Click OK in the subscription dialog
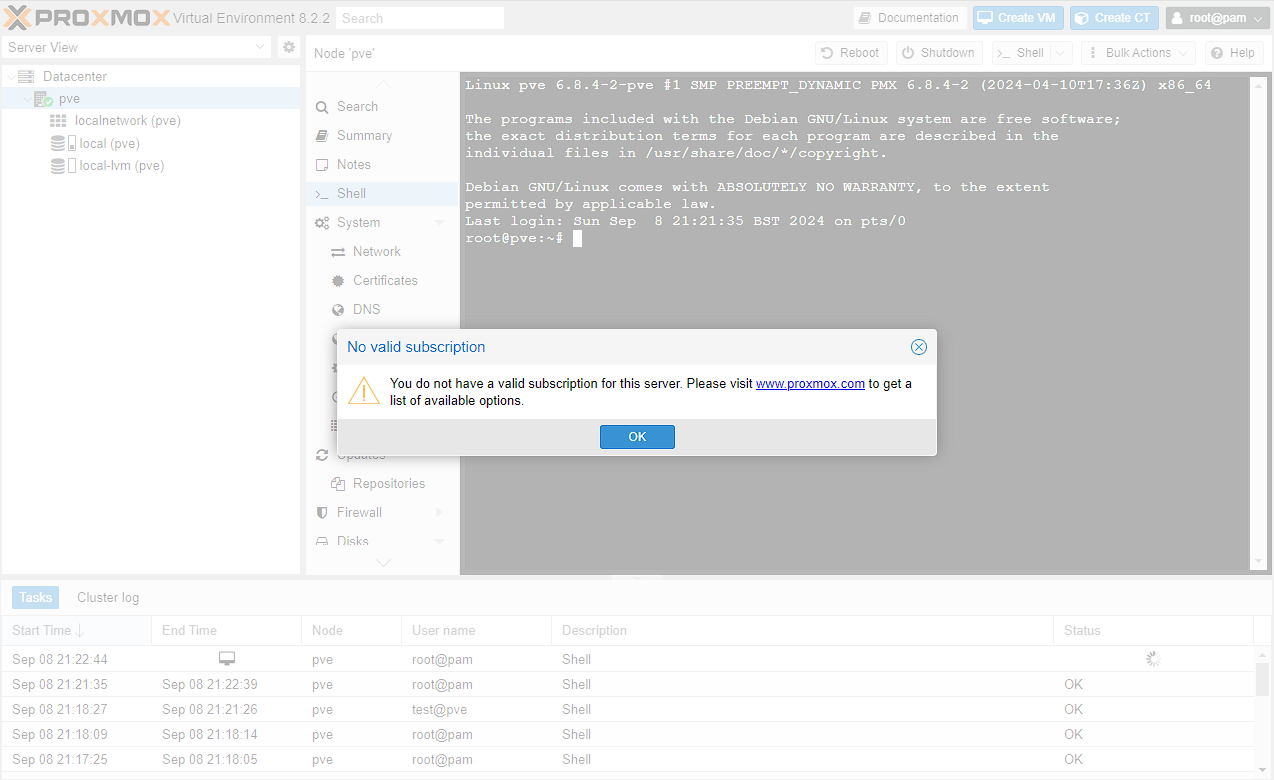 (x=637, y=437)
